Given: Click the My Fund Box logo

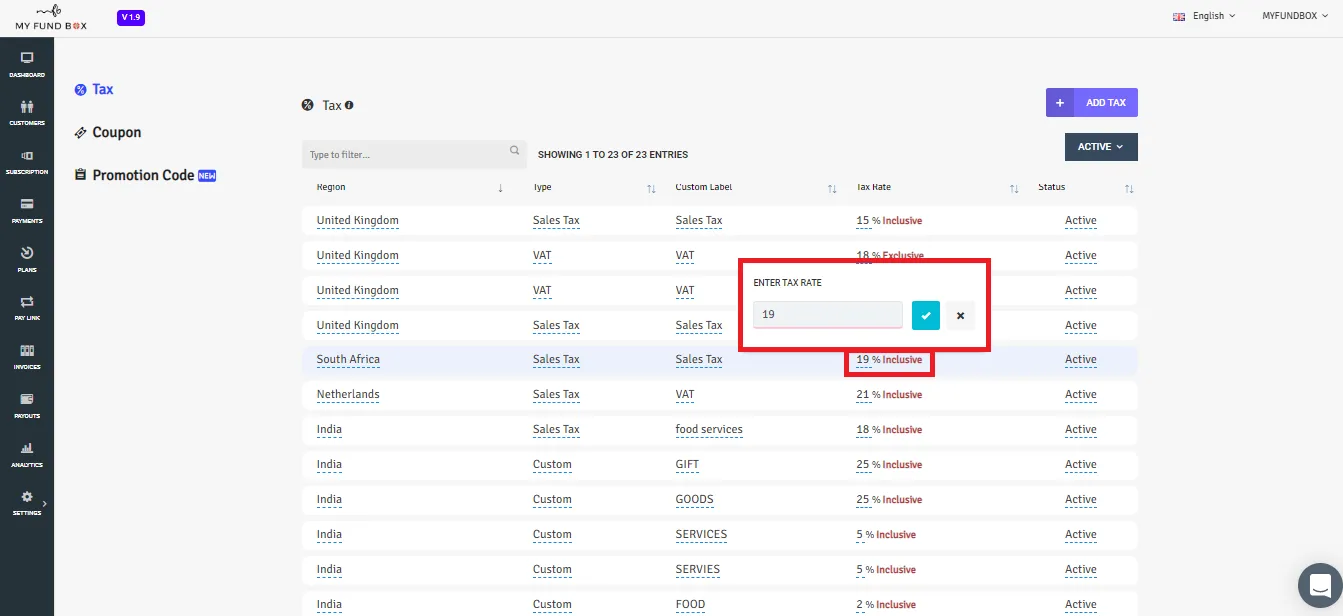Looking at the screenshot, I should (51, 18).
